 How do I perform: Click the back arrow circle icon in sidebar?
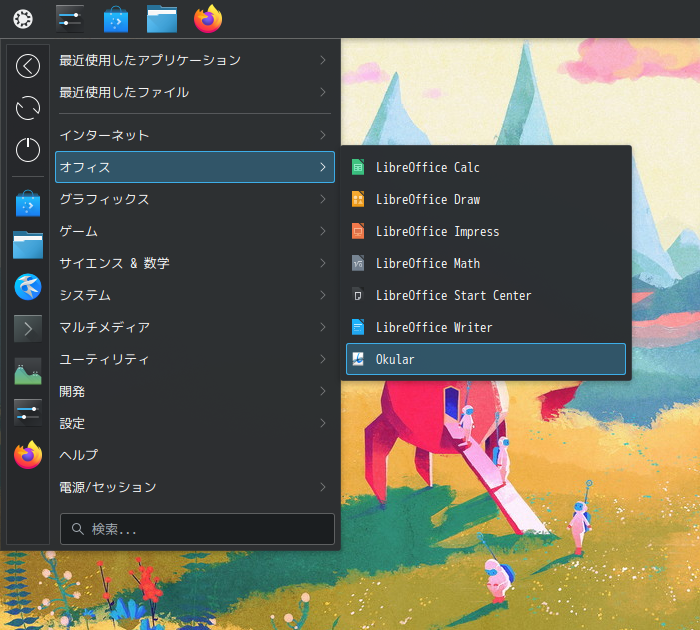point(28,66)
